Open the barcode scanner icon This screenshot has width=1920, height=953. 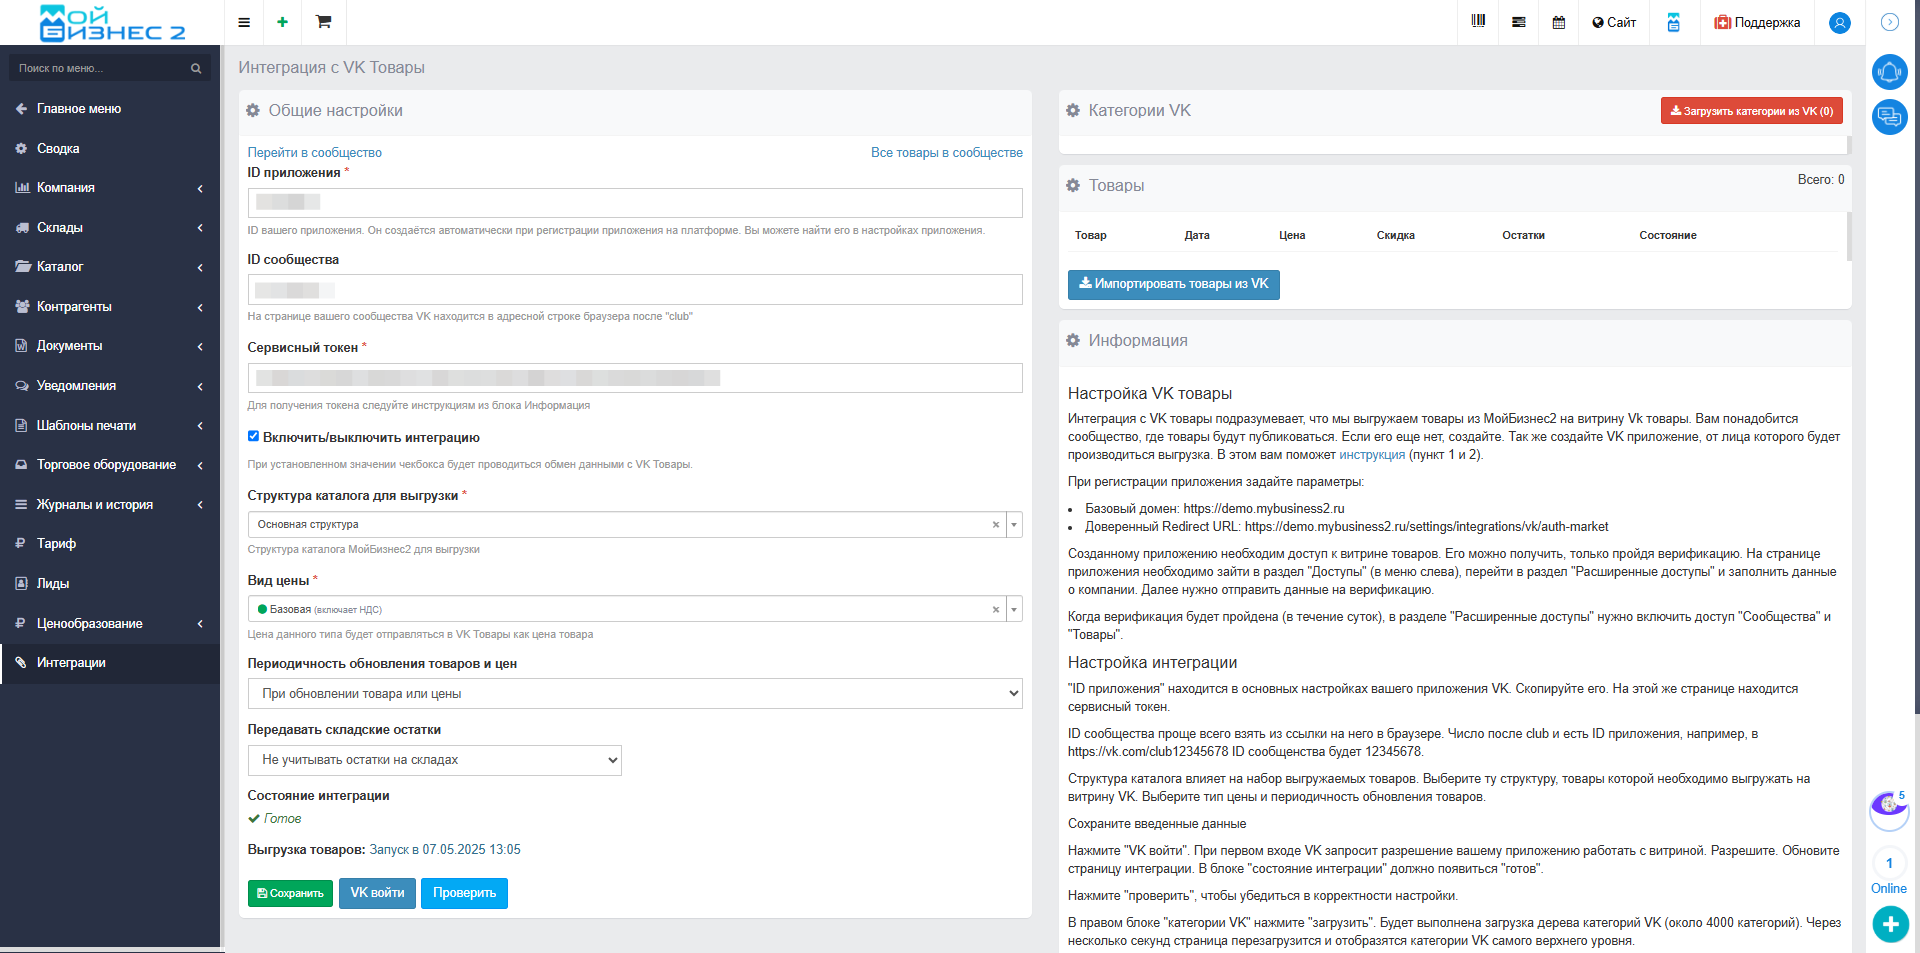(1478, 22)
